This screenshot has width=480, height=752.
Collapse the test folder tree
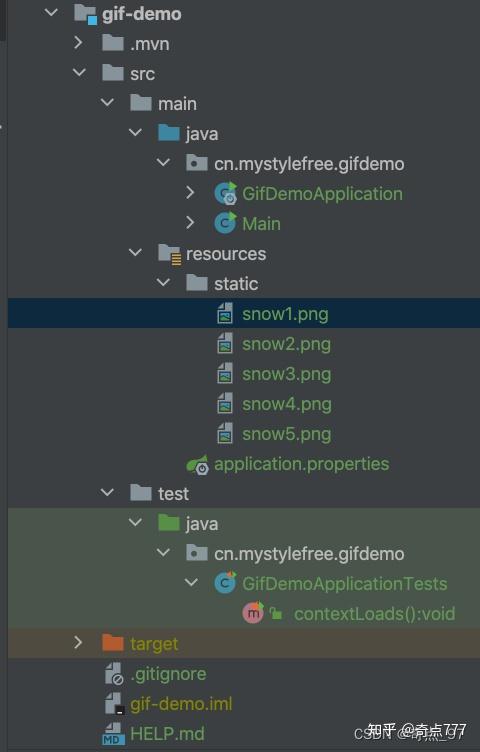tap(107, 493)
